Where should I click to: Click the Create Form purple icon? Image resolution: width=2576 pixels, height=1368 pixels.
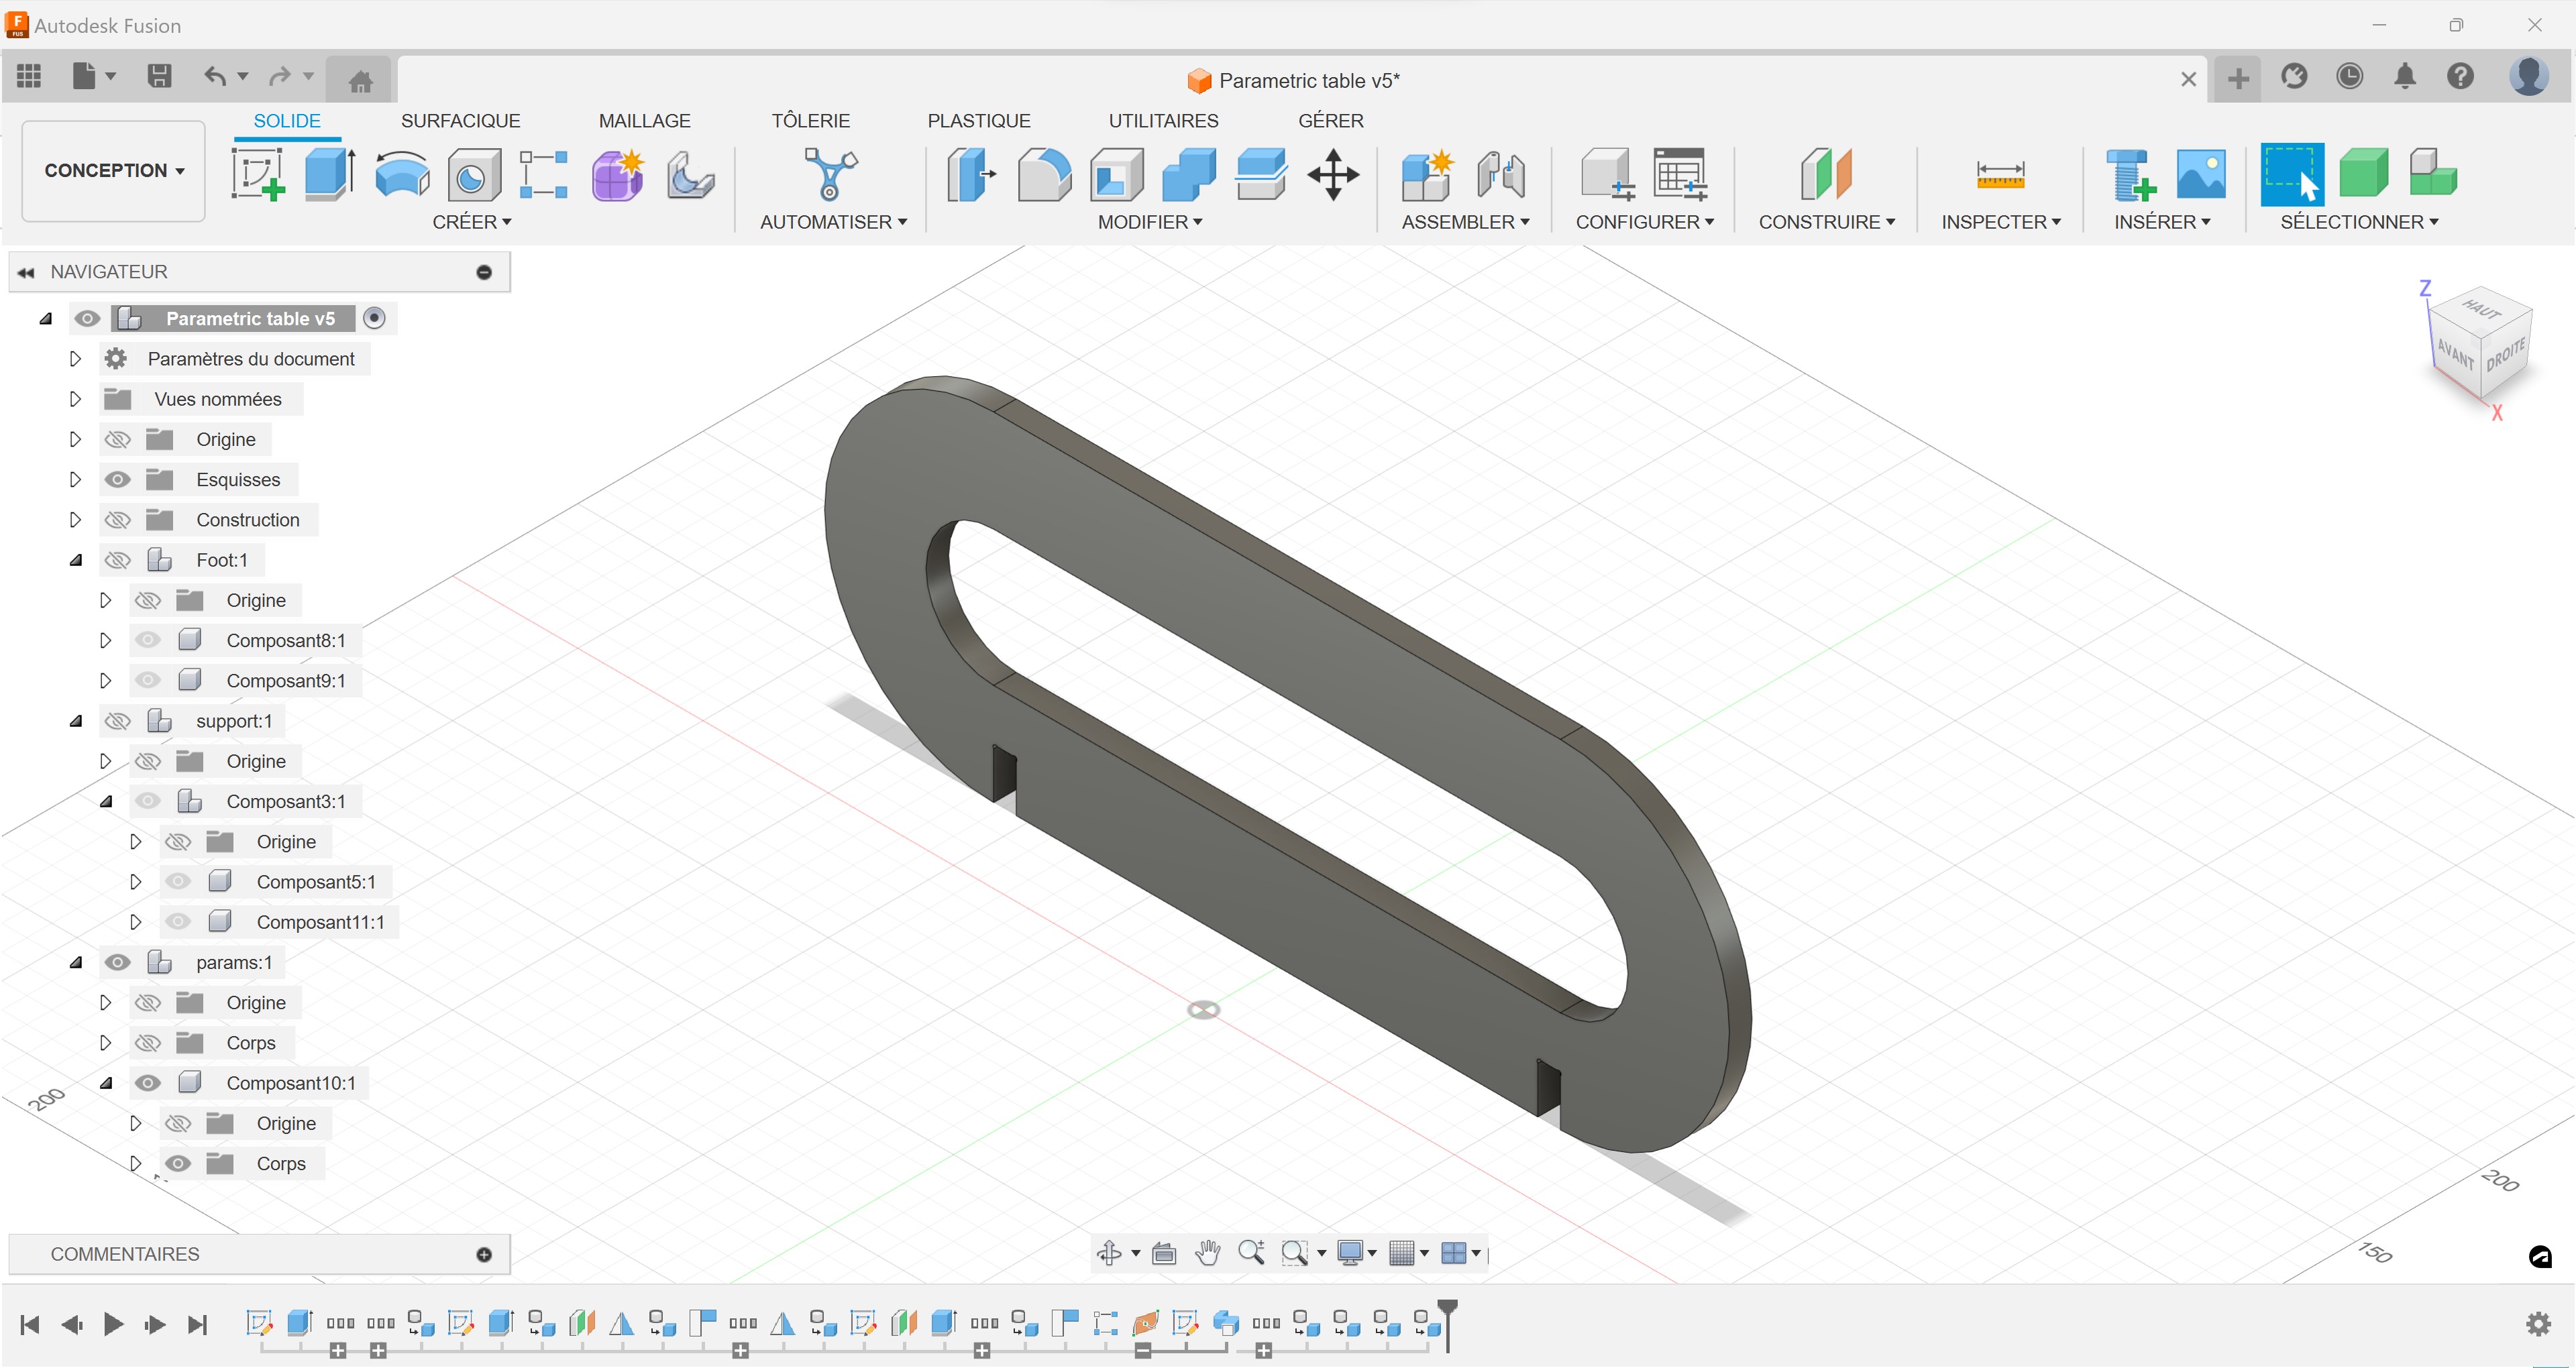click(x=617, y=175)
